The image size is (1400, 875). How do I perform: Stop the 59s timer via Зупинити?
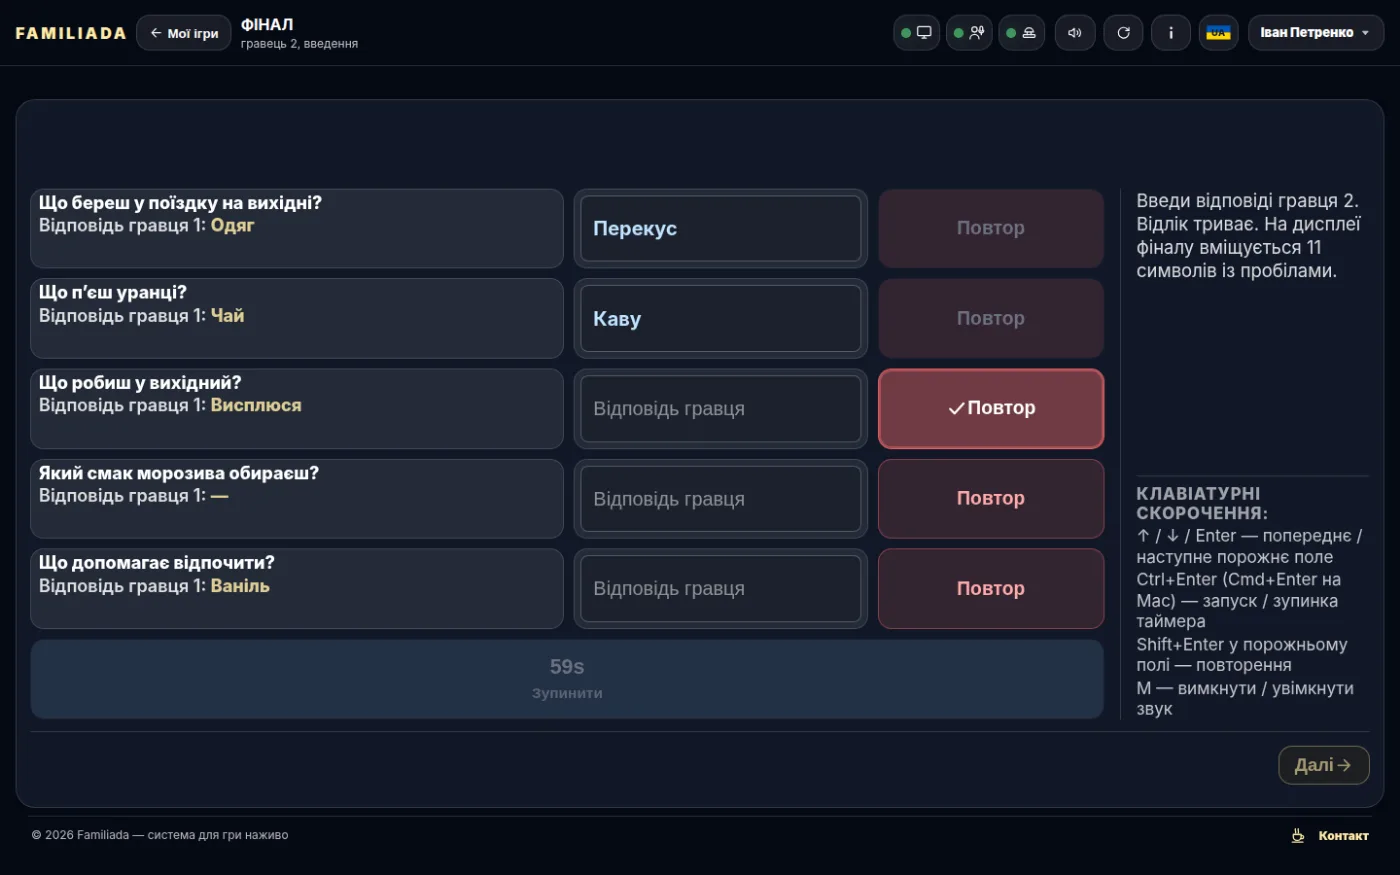[x=567, y=679]
